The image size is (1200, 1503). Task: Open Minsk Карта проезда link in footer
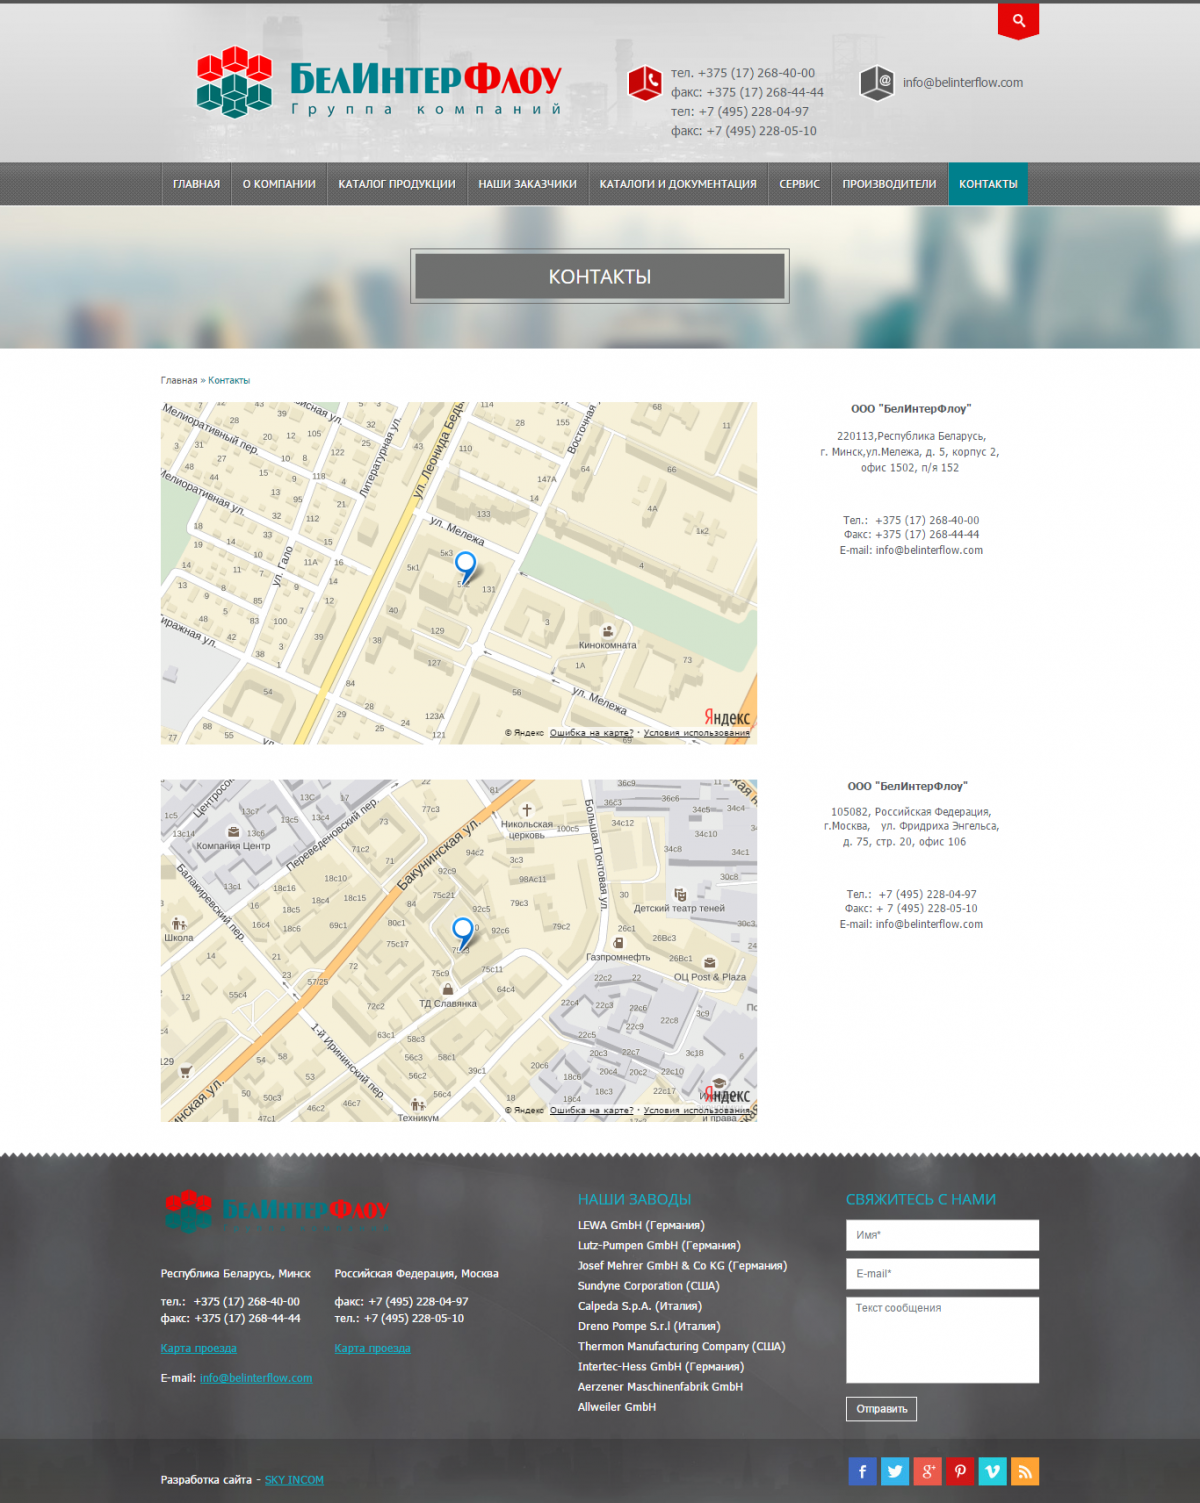199,1348
